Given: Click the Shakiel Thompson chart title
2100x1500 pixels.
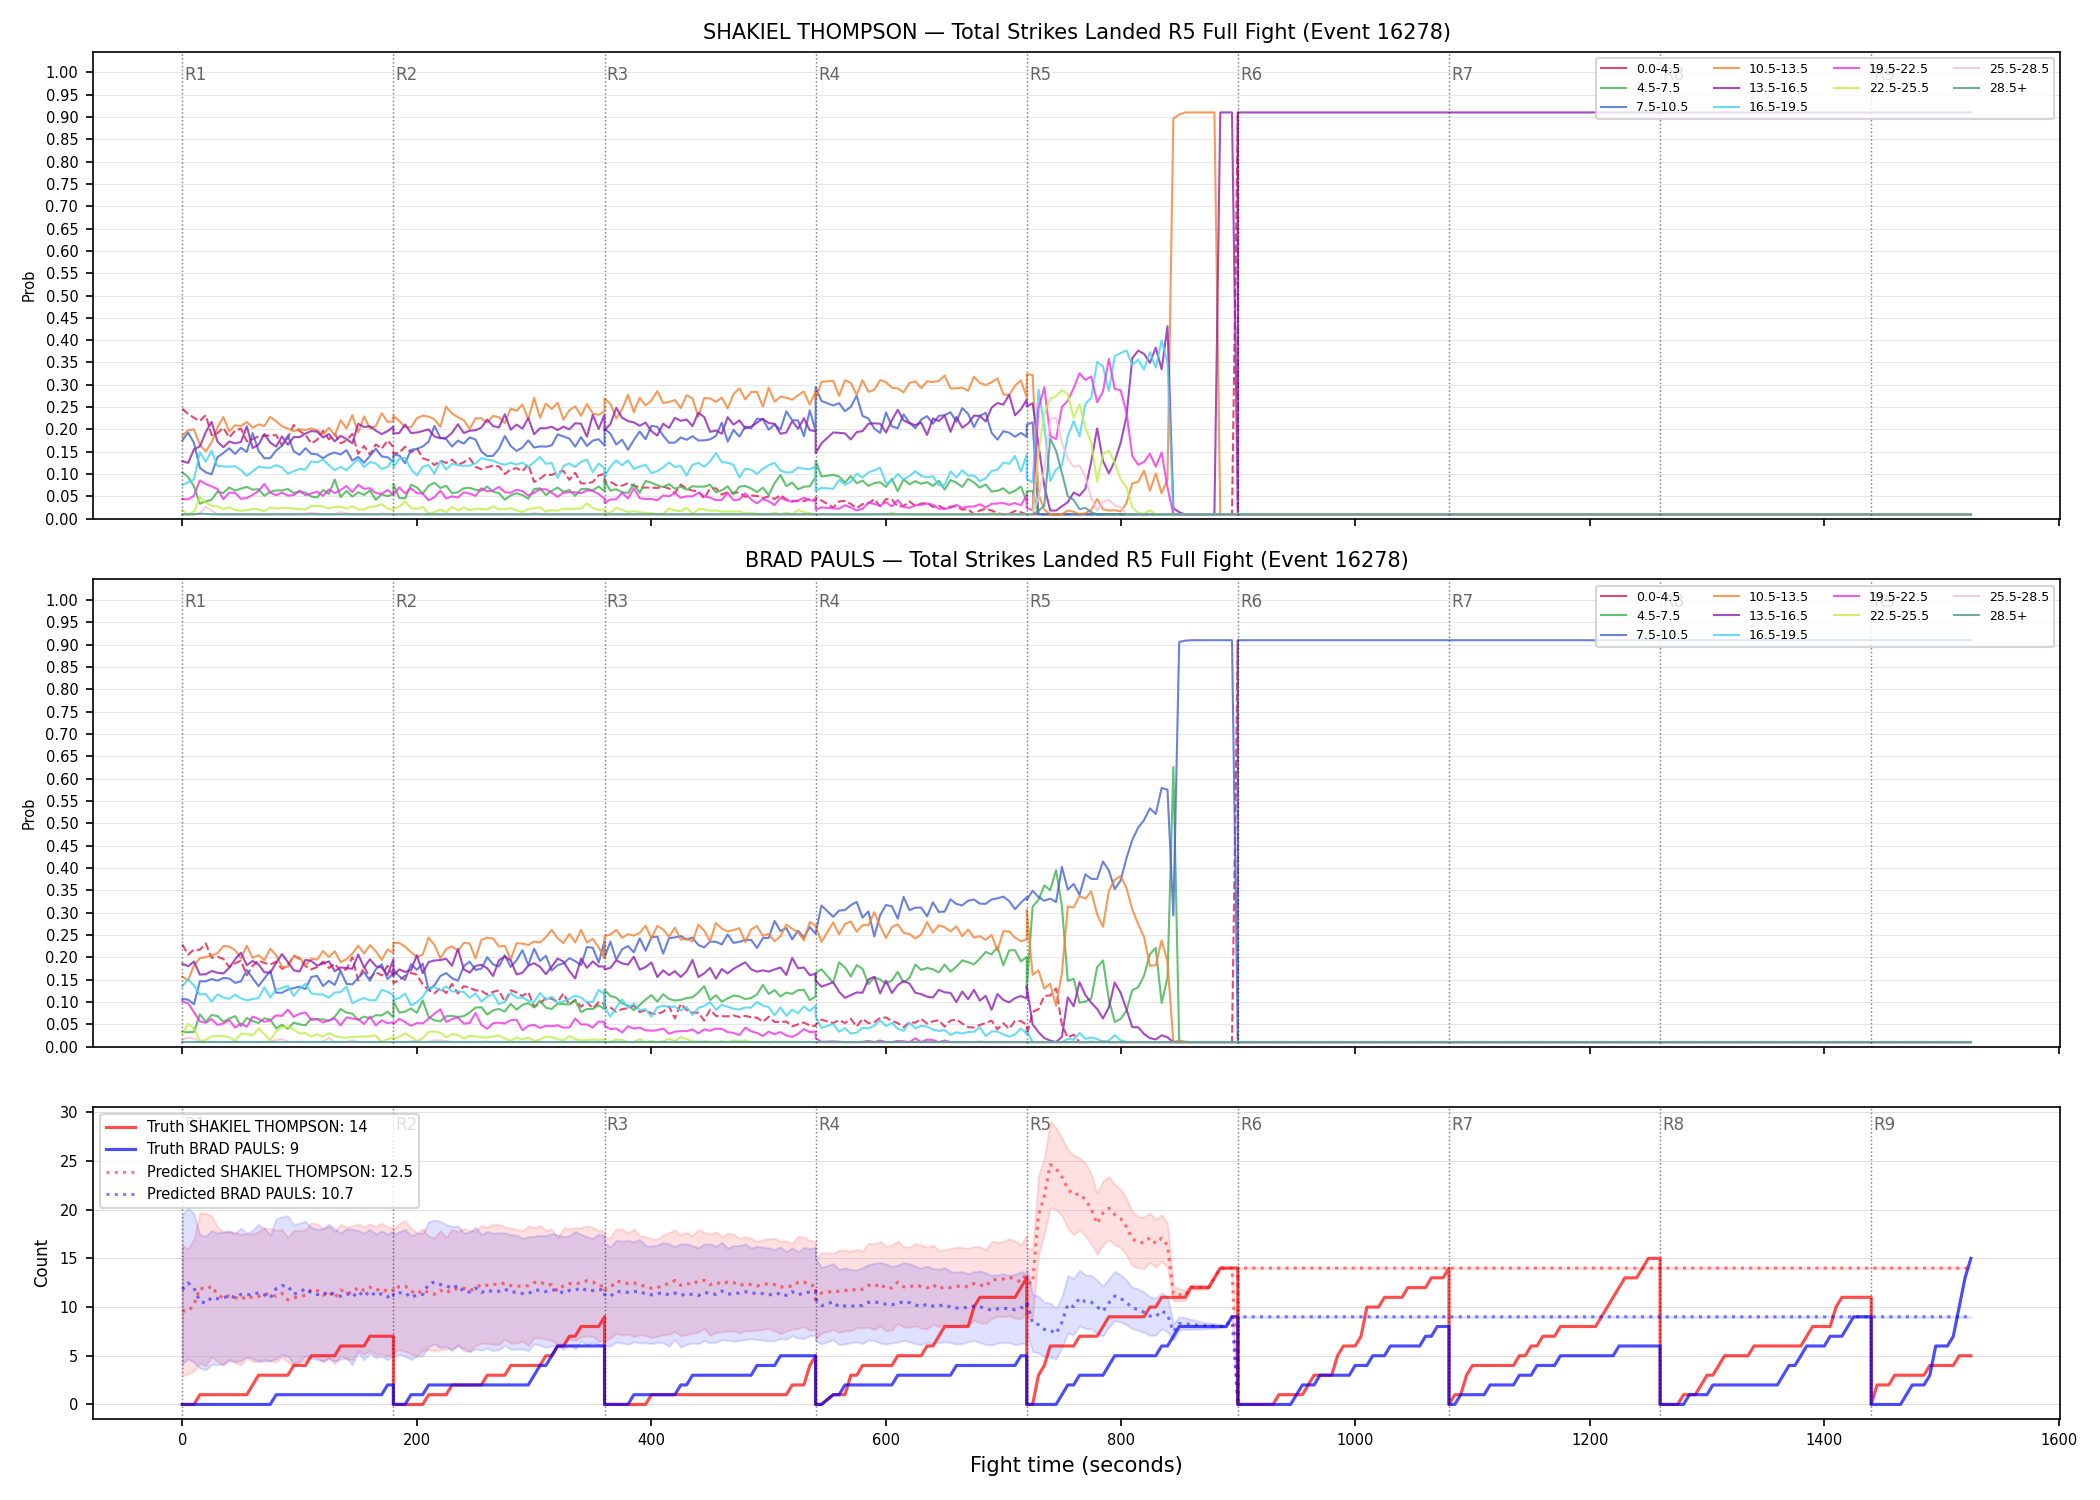Looking at the screenshot, I should (1076, 32).
